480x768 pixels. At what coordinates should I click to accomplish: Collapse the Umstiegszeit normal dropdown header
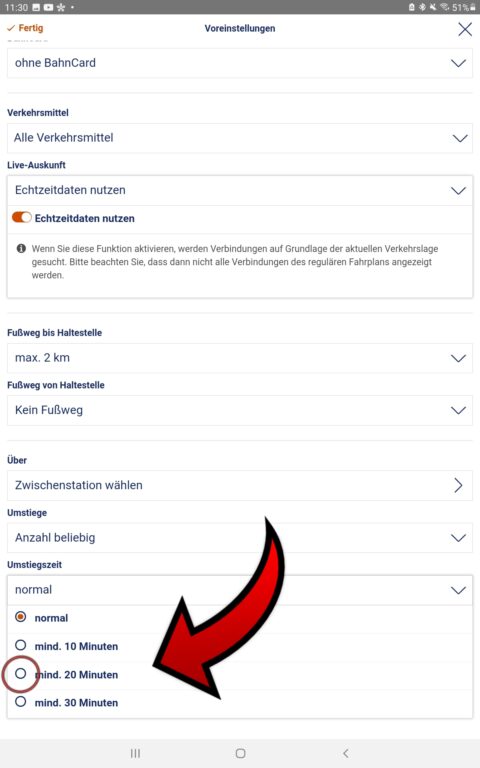(240, 590)
